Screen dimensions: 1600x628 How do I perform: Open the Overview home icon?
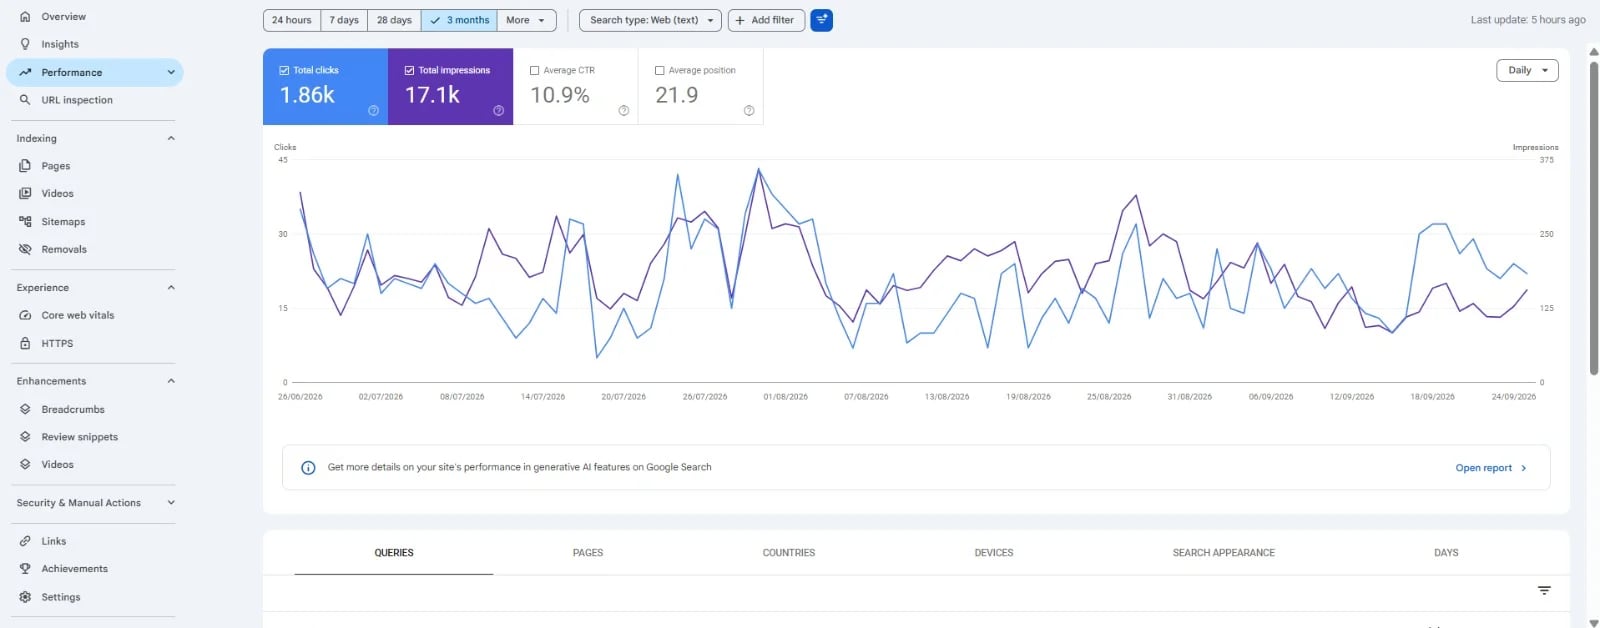click(25, 17)
